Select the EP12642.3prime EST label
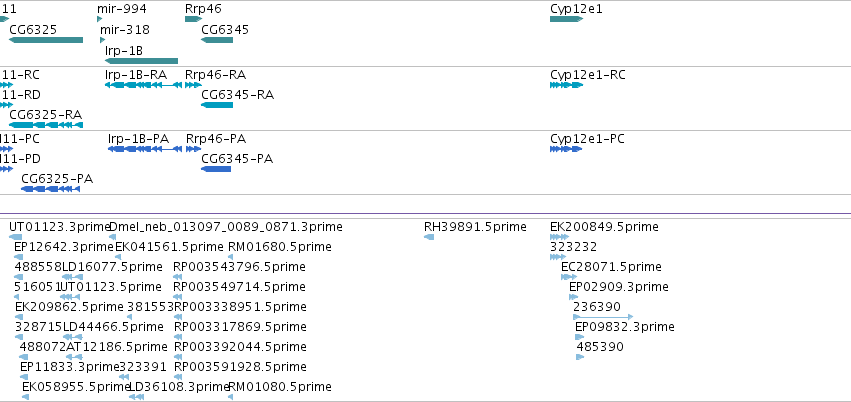 click(x=64, y=247)
